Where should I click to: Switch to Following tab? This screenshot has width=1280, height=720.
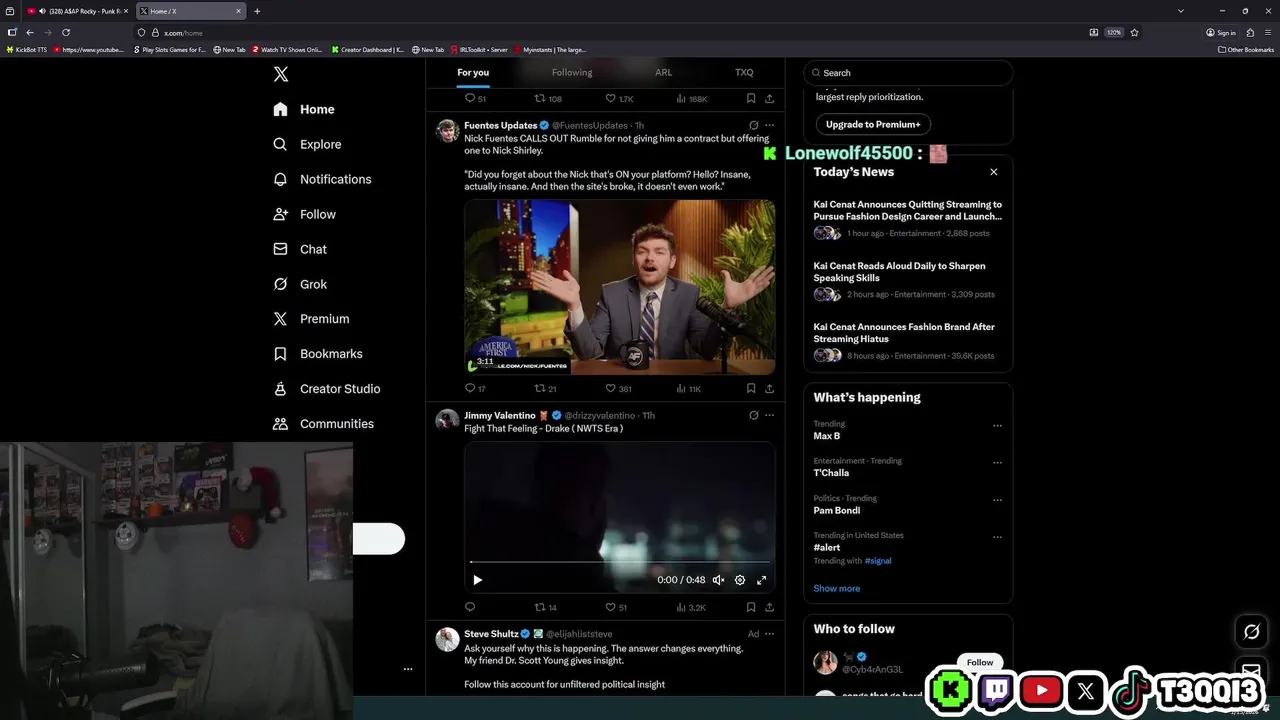click(x=572, y=72)
